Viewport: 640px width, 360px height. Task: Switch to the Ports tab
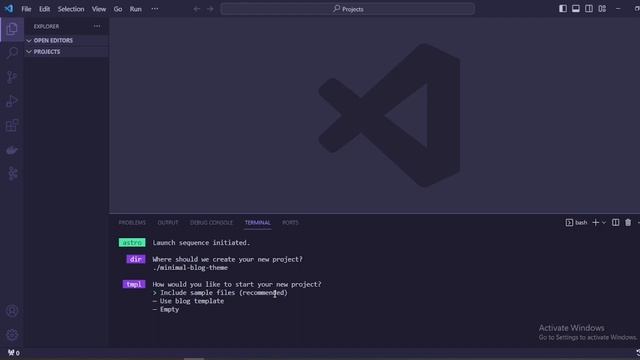click(291, 222)
